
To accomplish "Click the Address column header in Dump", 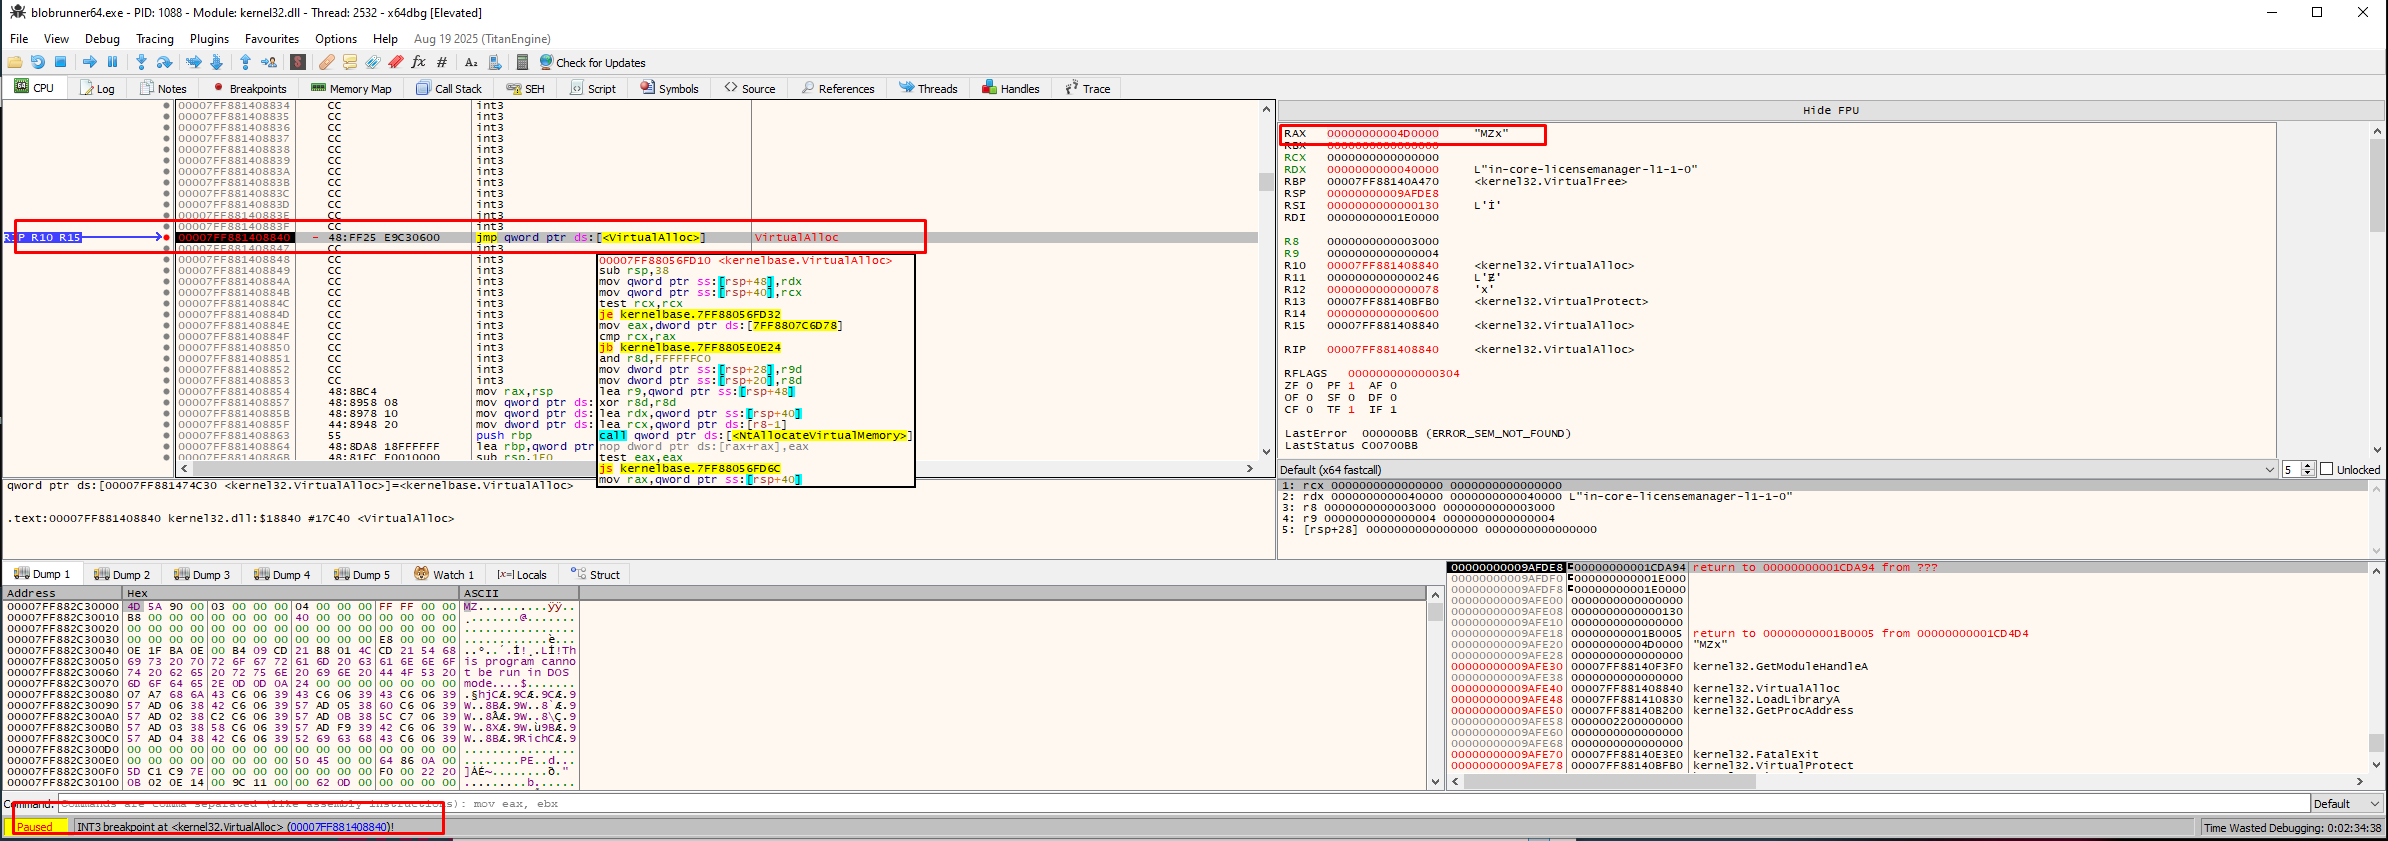I will (62, 593).
